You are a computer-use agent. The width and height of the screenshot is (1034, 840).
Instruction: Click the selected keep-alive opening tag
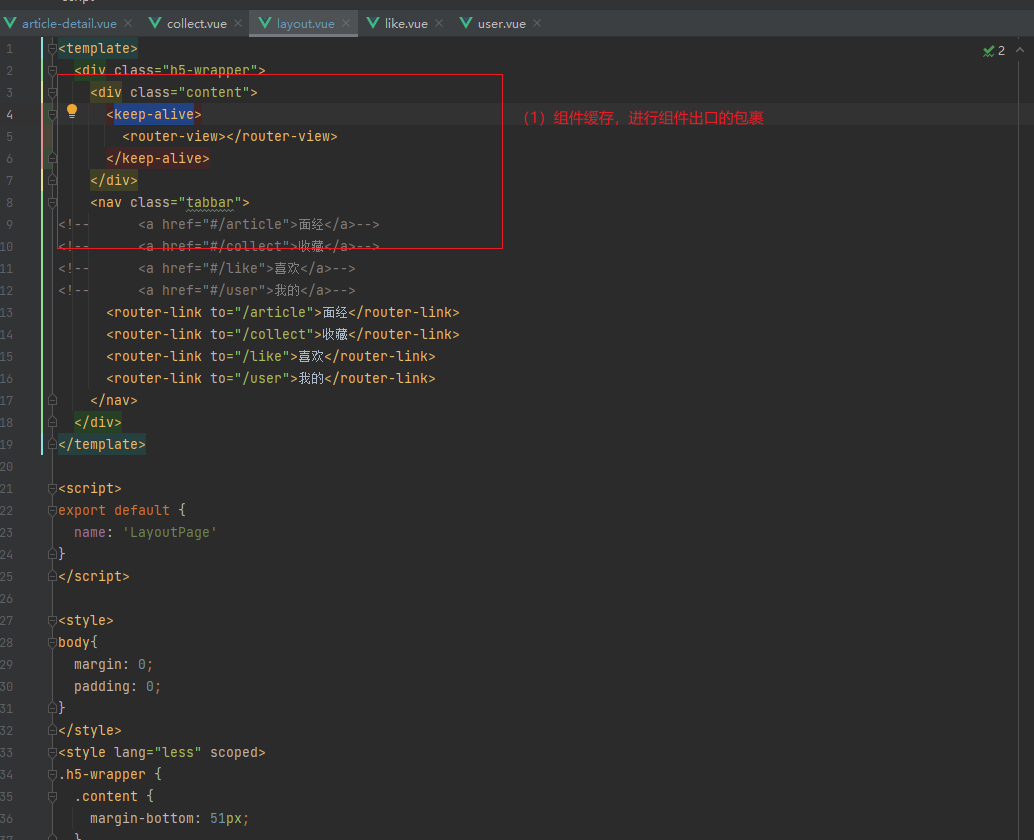[154, 114]
